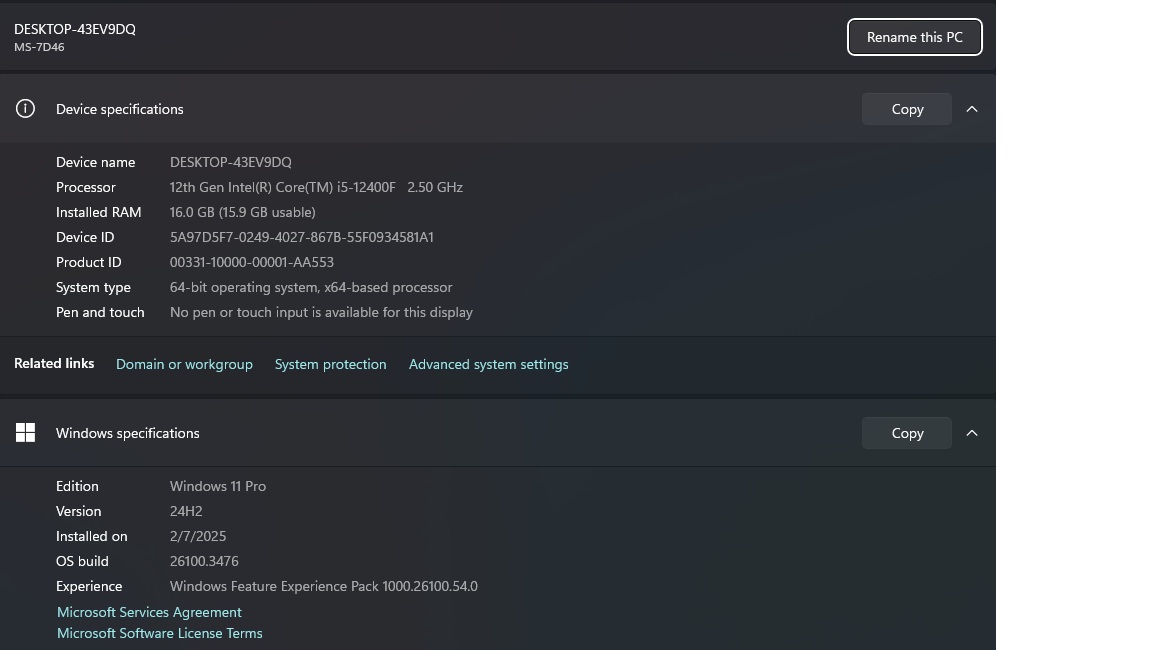1152x650 pixels.
Task: Click the processor name i5-12400F text
Action: pos(366,187)
